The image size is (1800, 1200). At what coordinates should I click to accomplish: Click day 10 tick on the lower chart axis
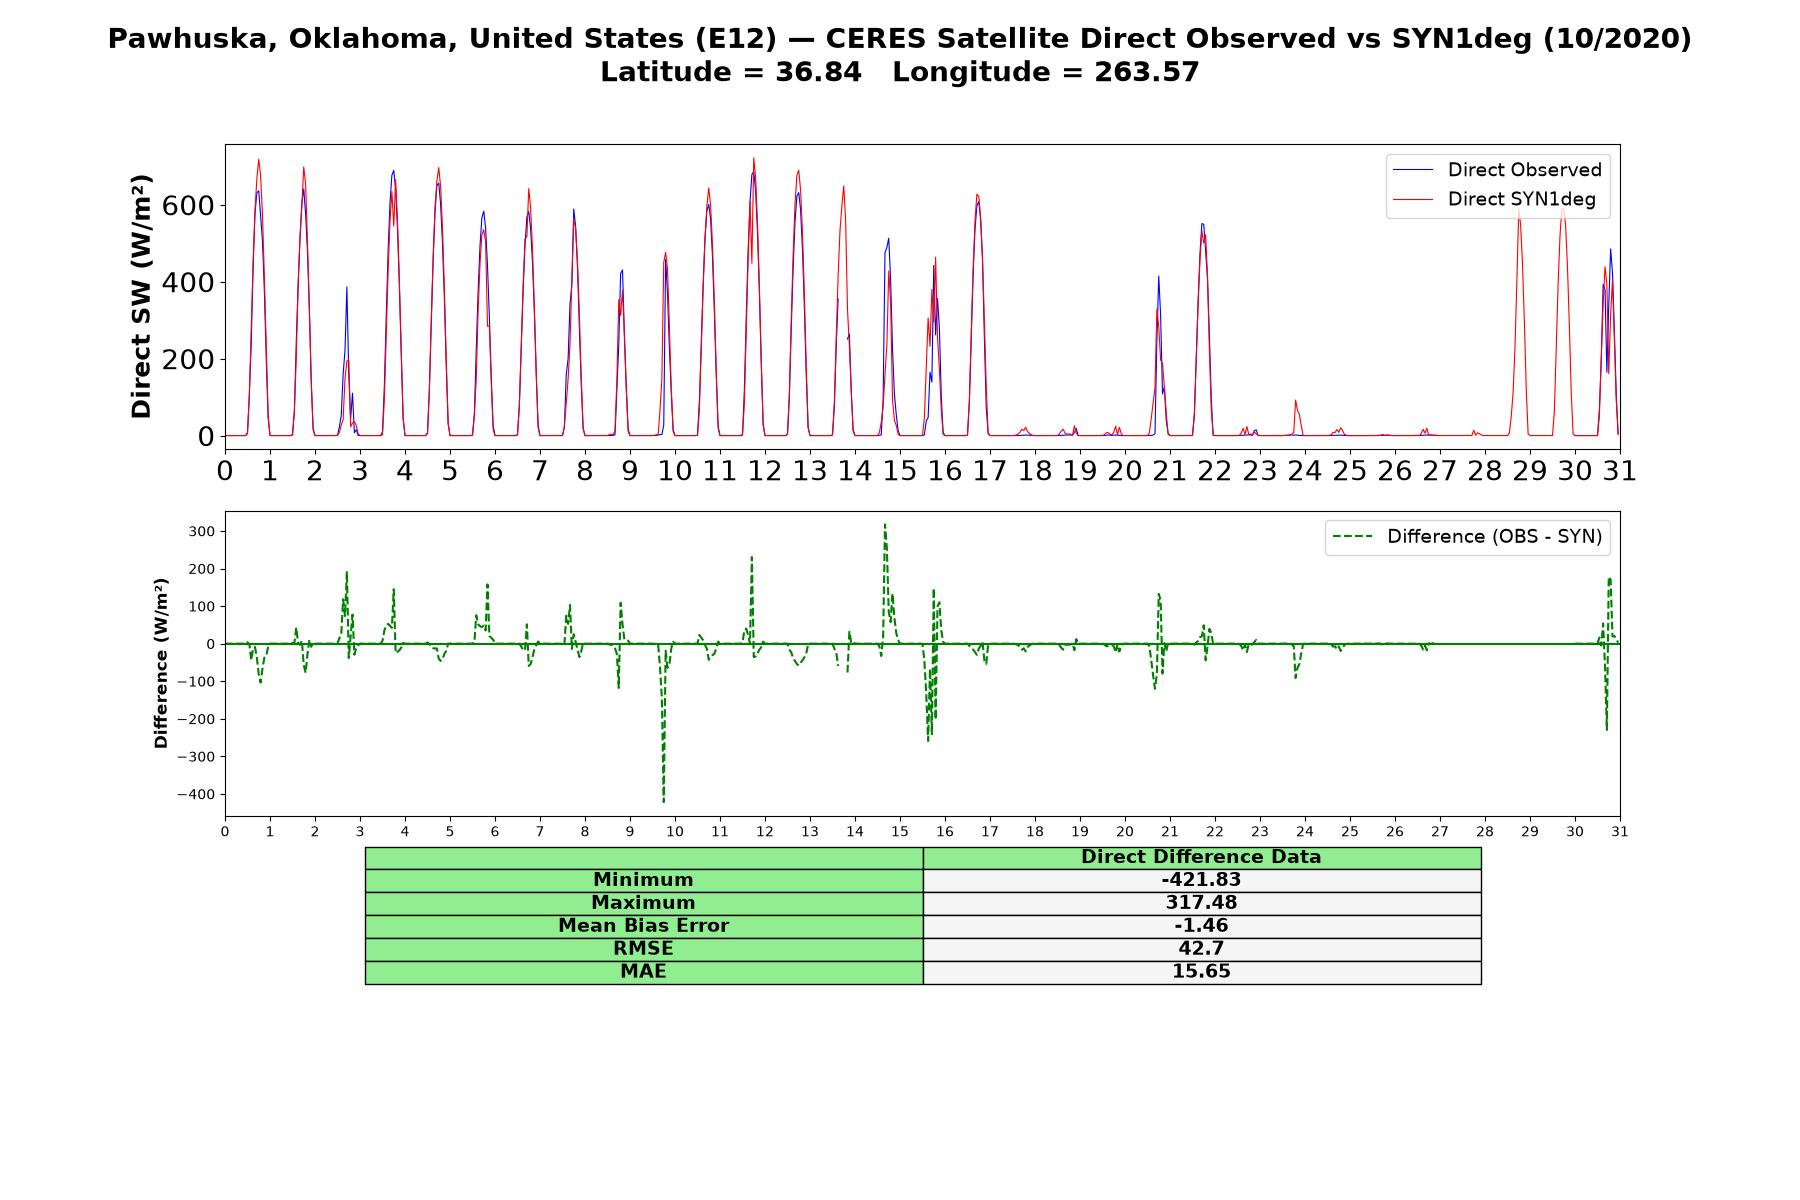click(675, 831)
